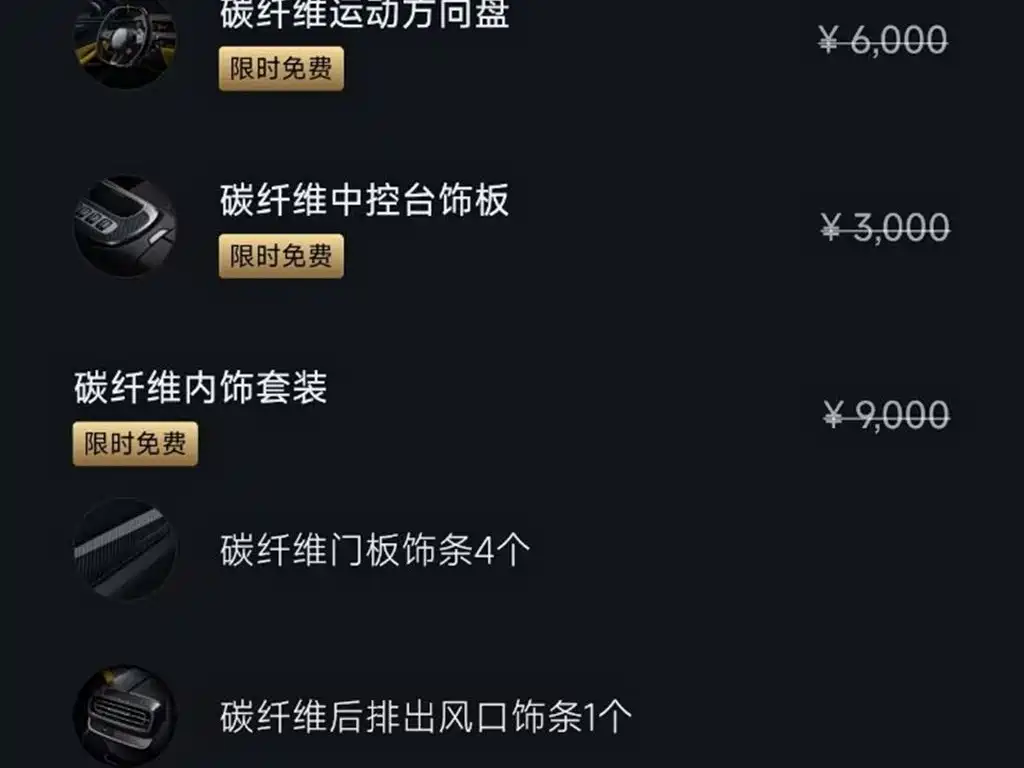Open the 碳纤维中控台饰板 circular thumbnail

click(x=125, y=226)
